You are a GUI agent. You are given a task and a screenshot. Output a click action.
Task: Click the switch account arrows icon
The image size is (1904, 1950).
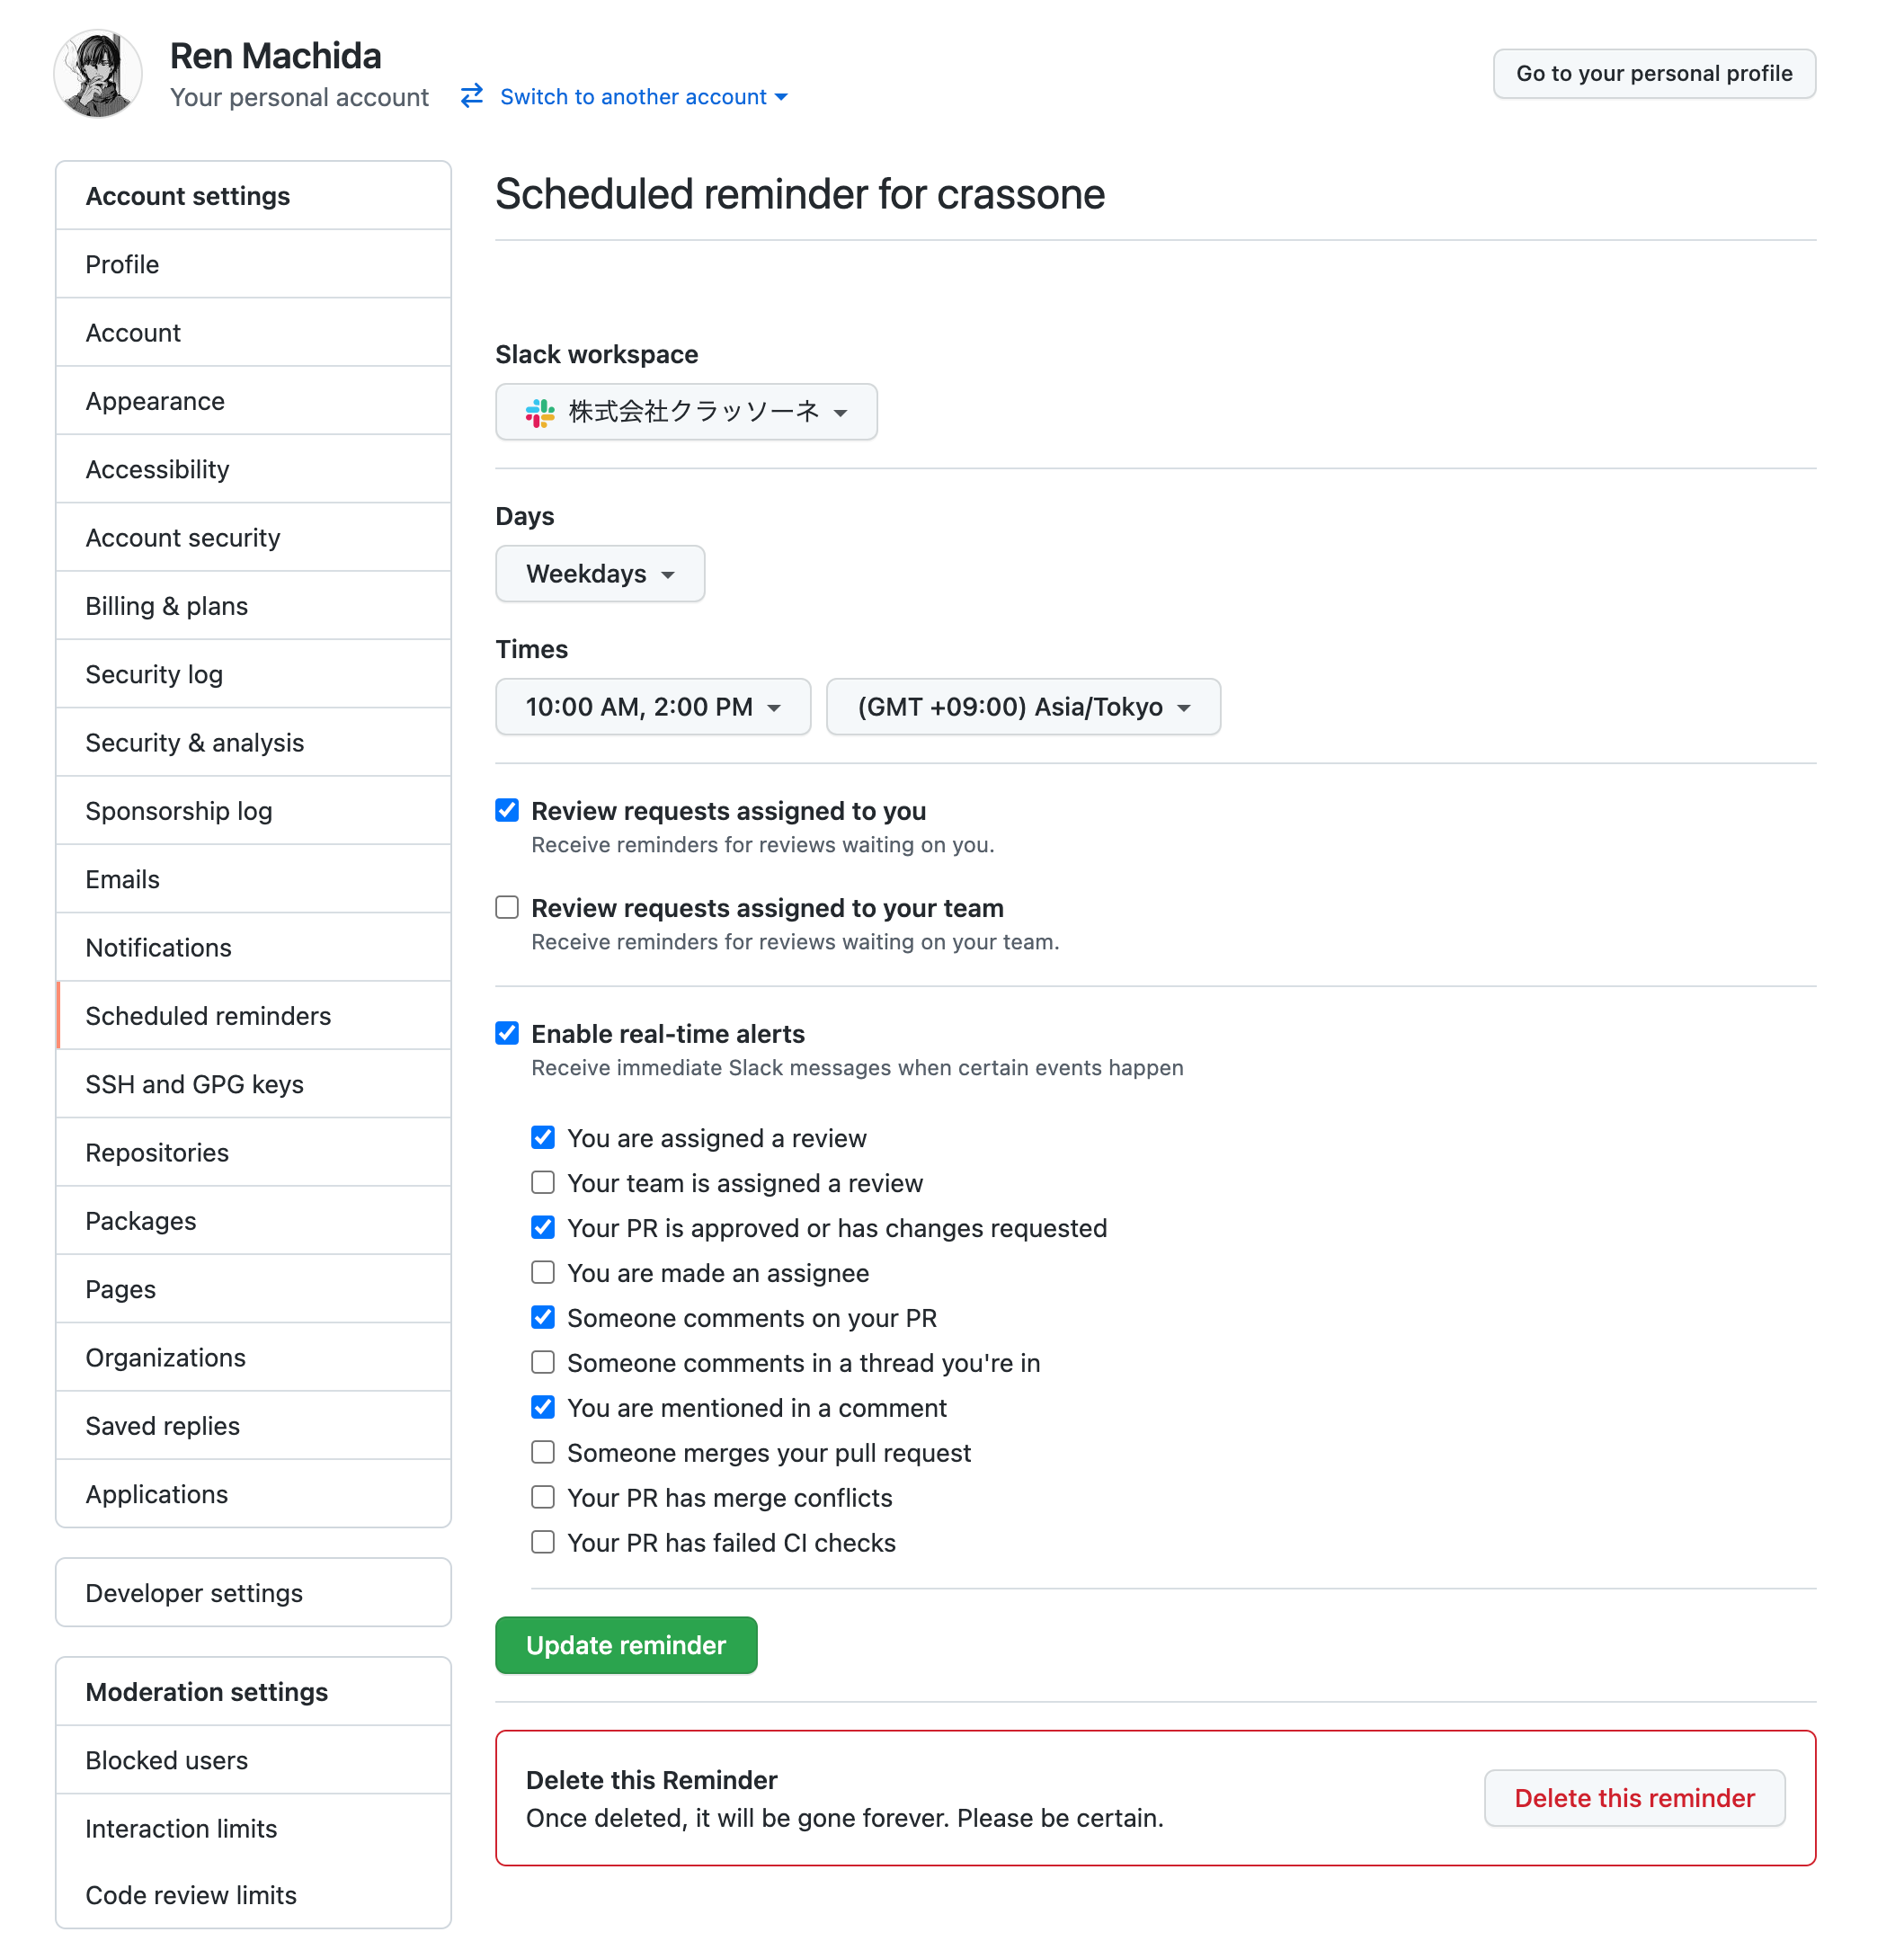click(470, 96)
